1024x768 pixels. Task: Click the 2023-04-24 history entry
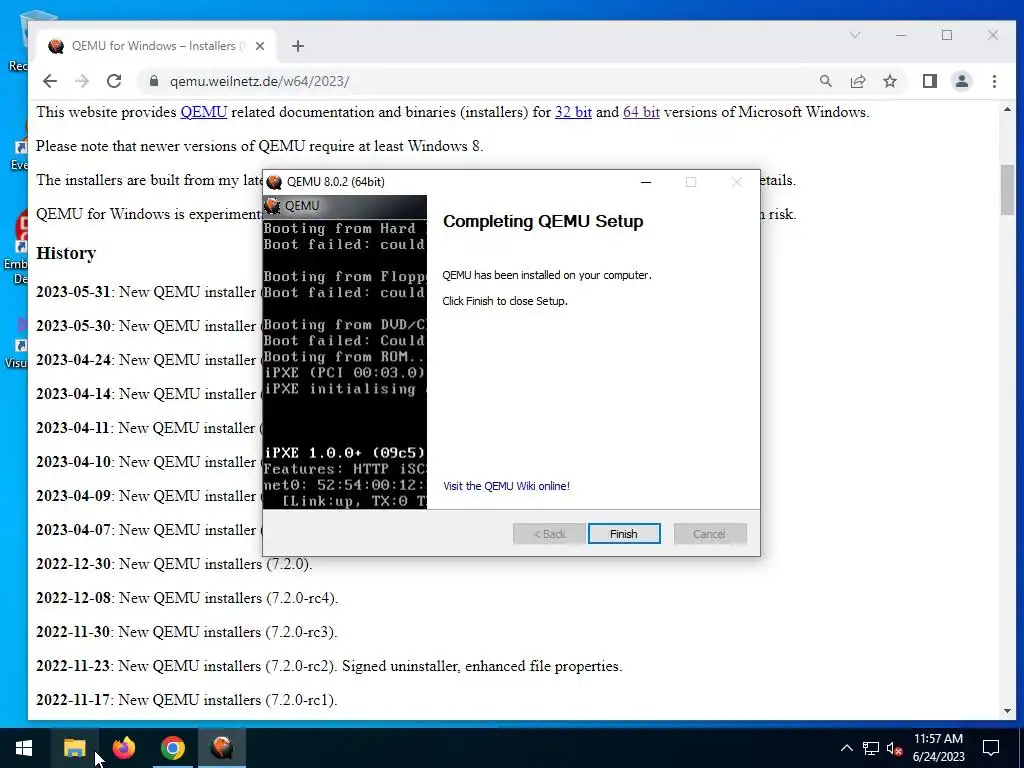click(x=148, y=360)
